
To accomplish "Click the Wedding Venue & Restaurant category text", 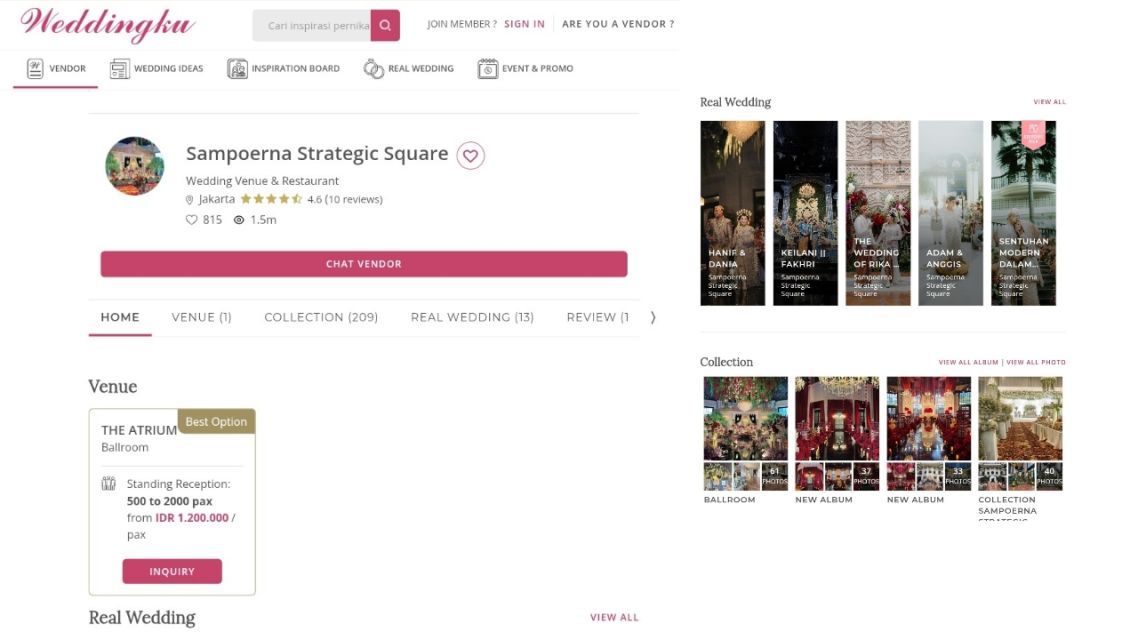I will (x=262, y=181).
